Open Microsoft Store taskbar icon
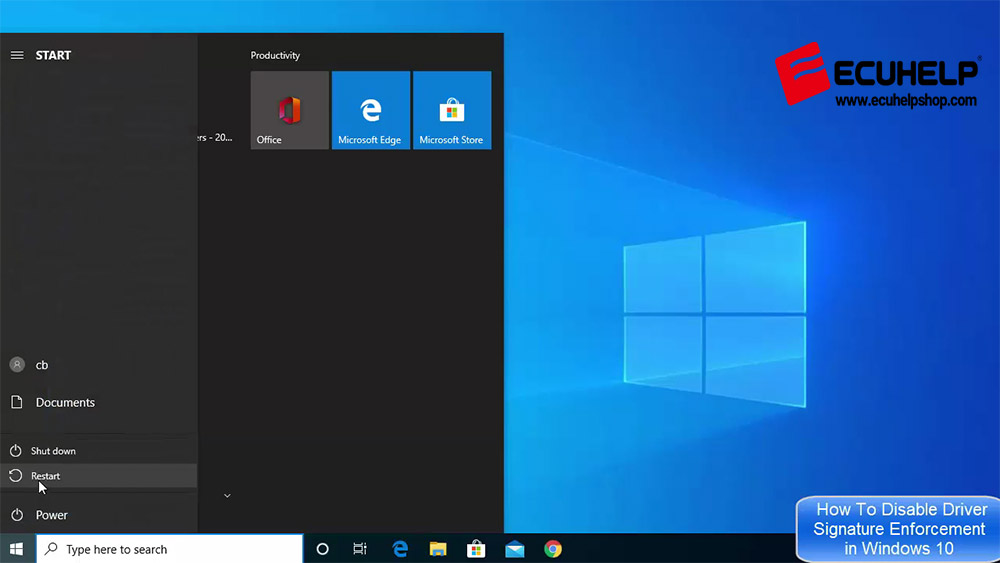This screenshot has height=563, width=1000. tap(476, 549)
